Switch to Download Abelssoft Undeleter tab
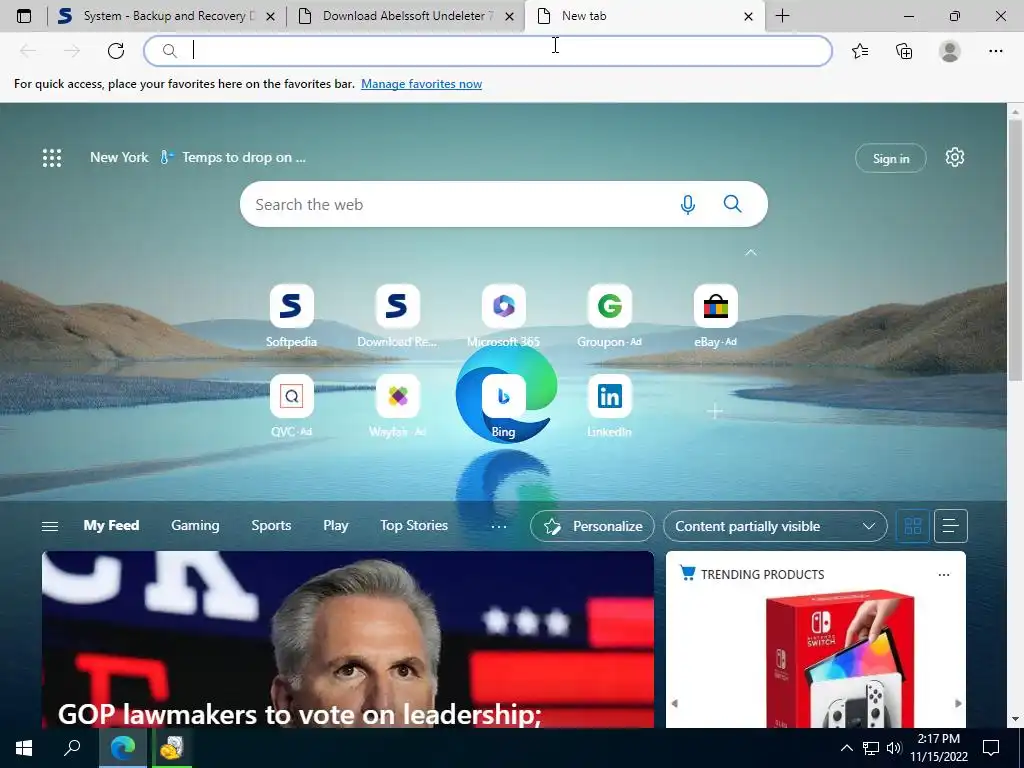The image size is (1024, 768). [405, 16]
